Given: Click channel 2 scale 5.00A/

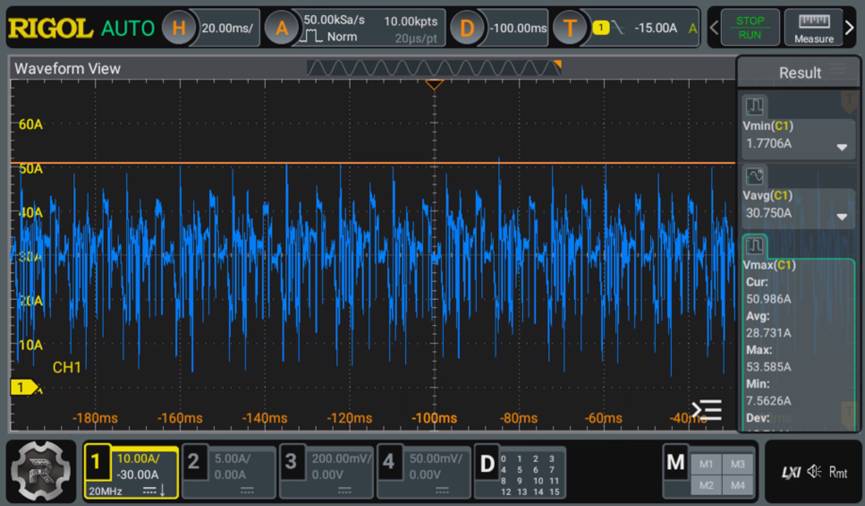Looking at the screenshot, I should 232,459.
